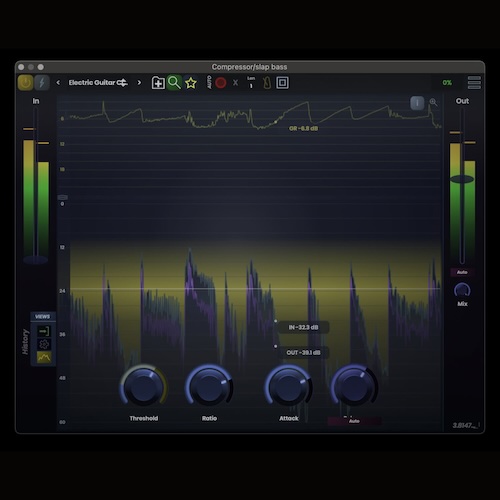Click the 0% indicator in toolbar
500x500 pixels.
(x=447, y=83)
